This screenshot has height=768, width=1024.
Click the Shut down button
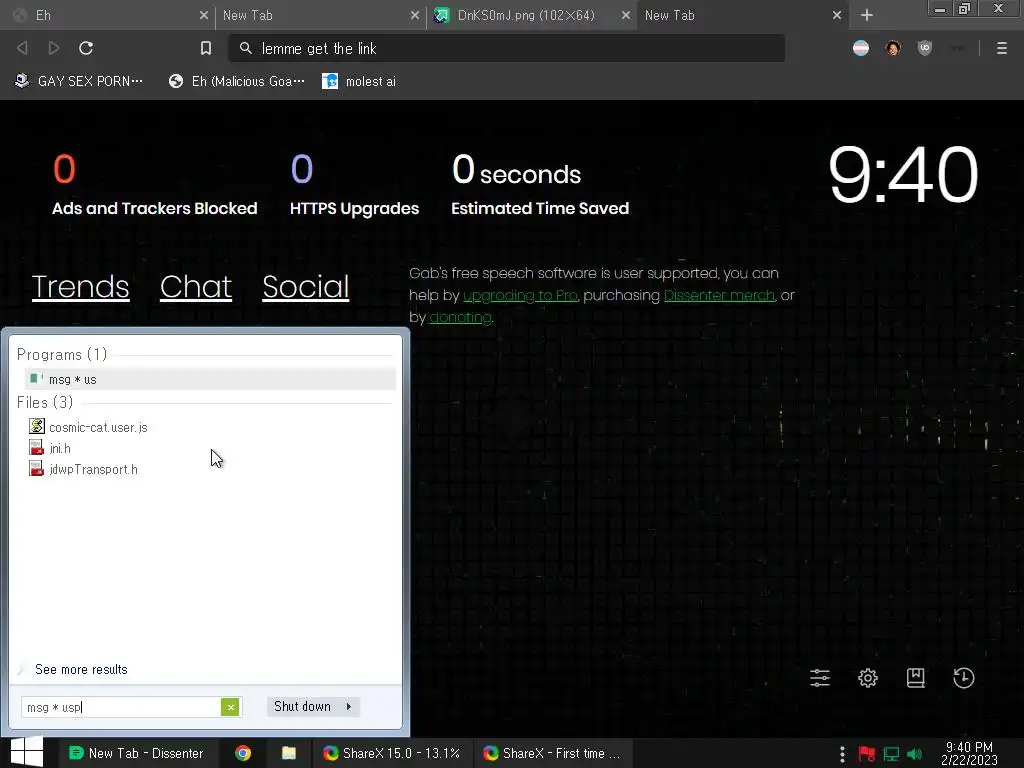pos(302,707)
